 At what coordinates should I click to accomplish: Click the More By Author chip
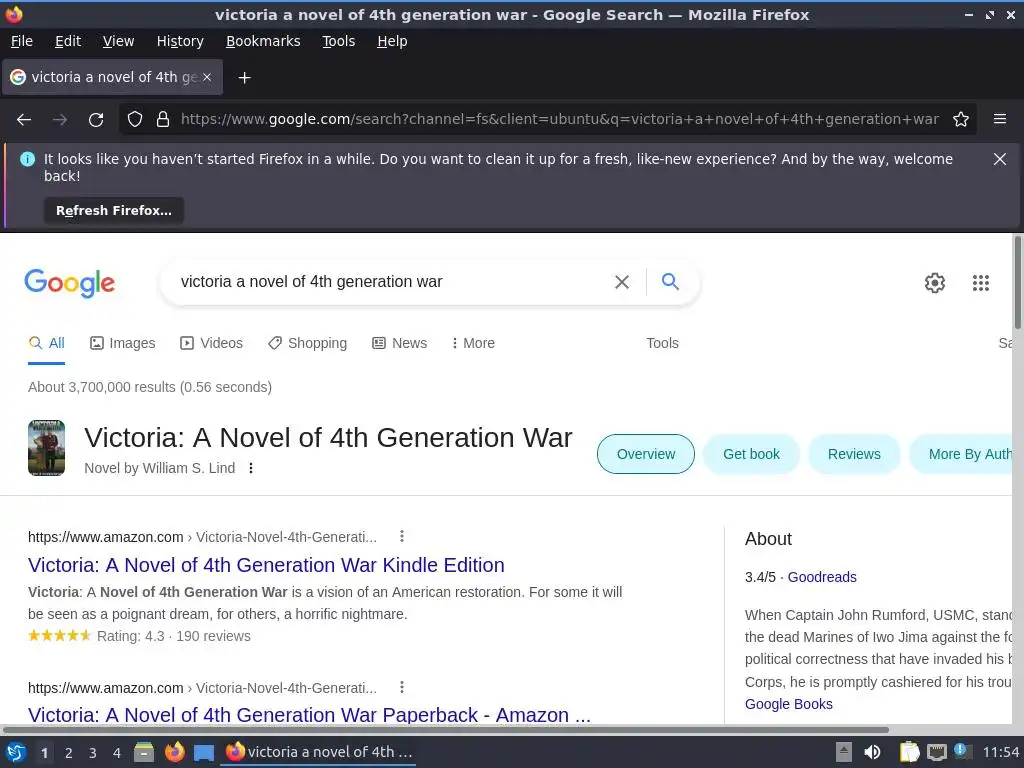[961, 454]
